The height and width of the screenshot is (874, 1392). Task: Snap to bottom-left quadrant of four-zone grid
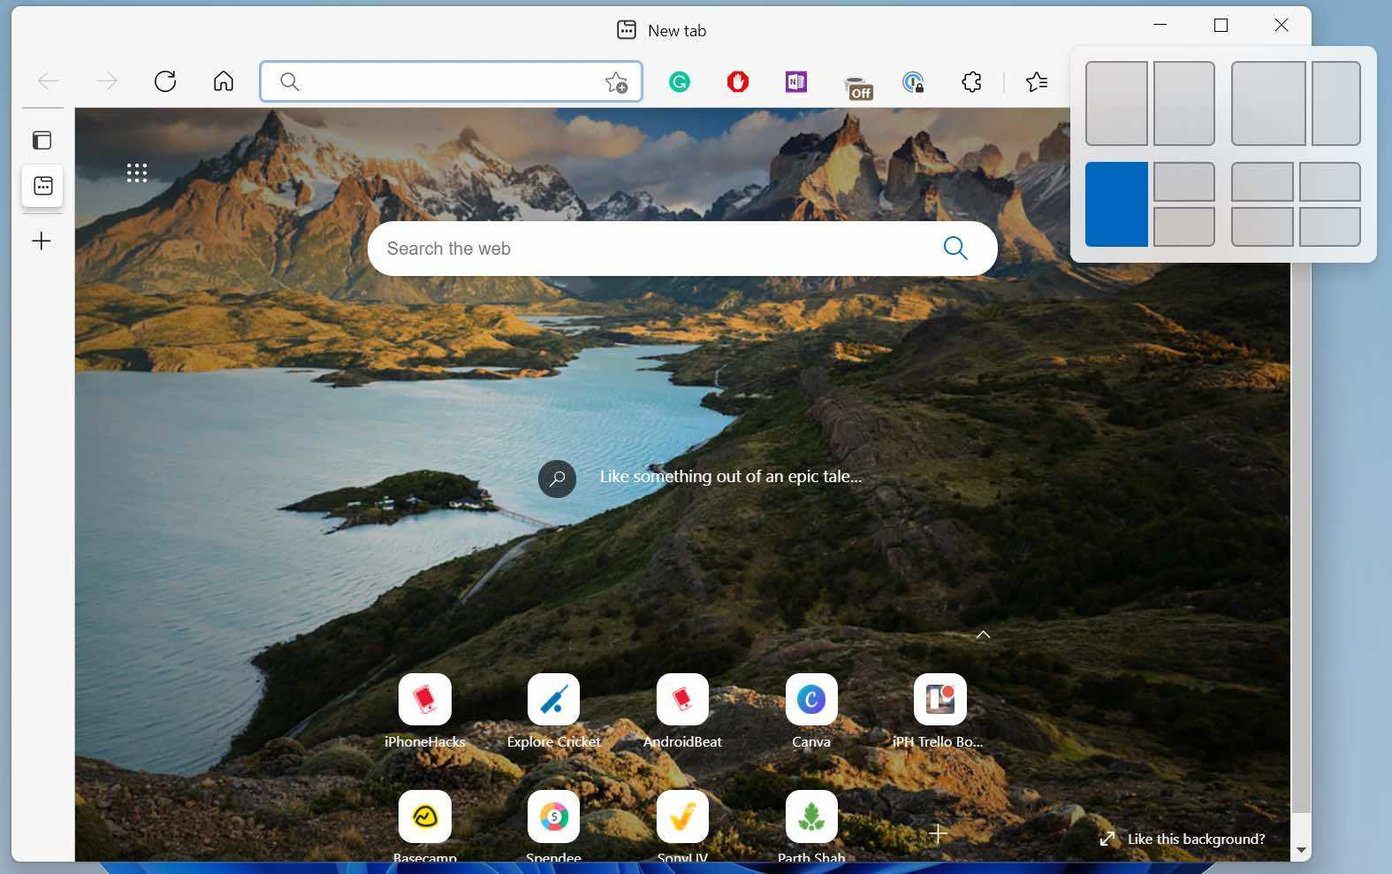click(x=1262, y=226)
